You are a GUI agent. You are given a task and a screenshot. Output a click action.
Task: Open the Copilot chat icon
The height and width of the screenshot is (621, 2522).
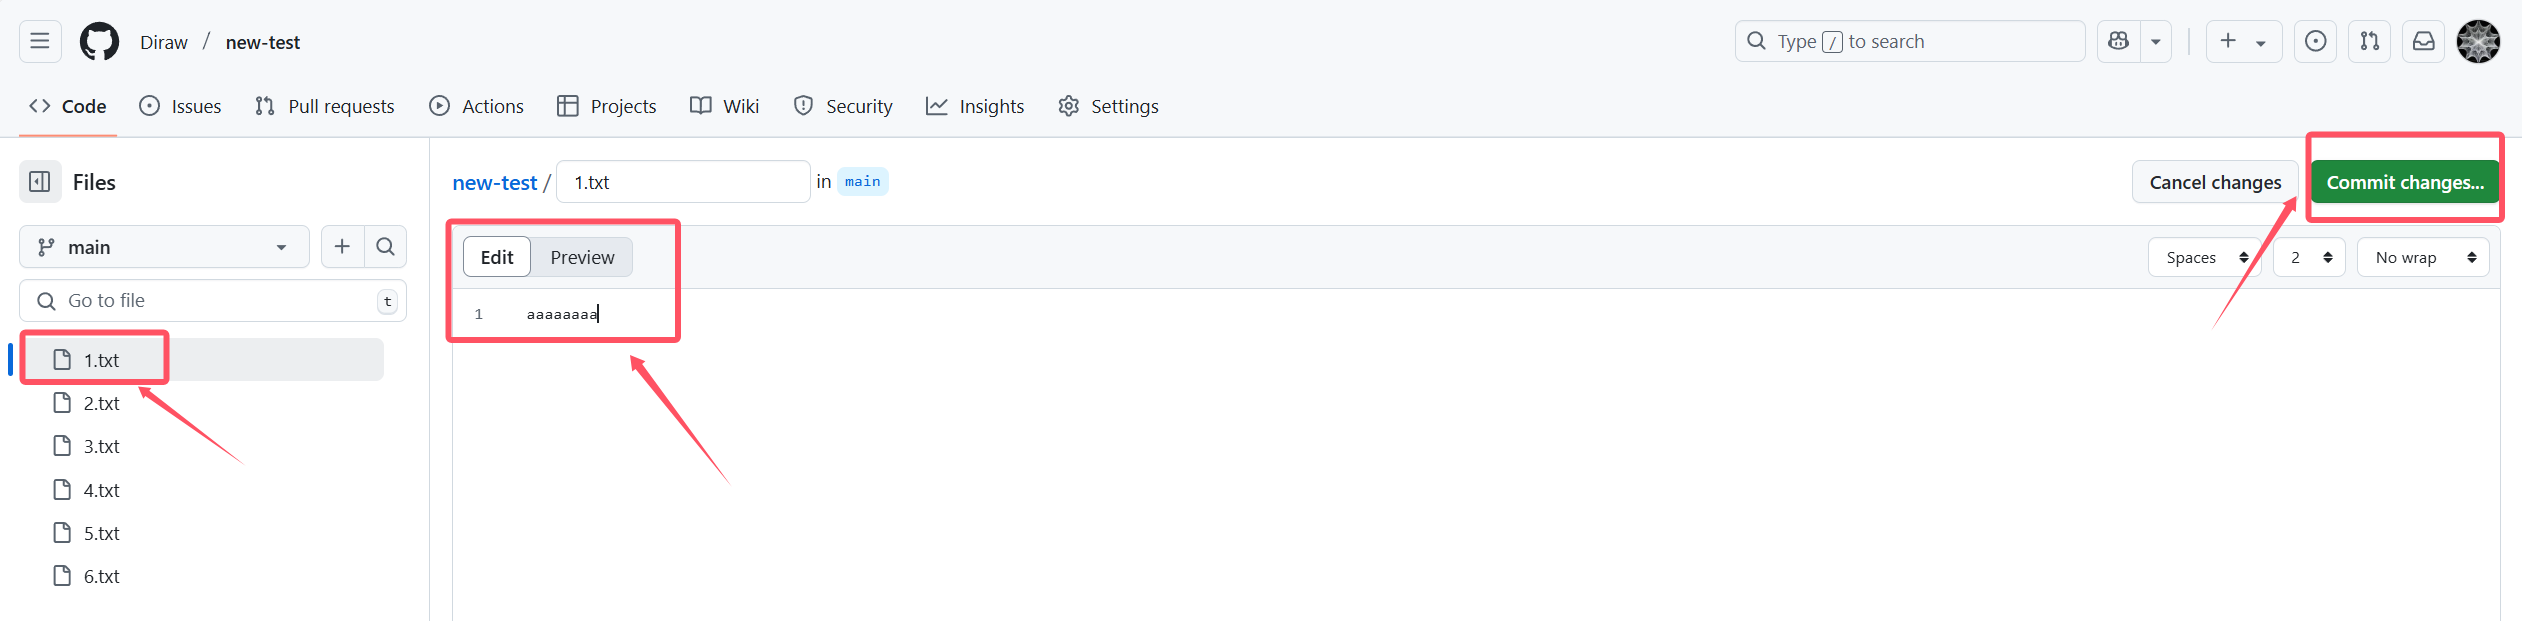point(2118,41)
